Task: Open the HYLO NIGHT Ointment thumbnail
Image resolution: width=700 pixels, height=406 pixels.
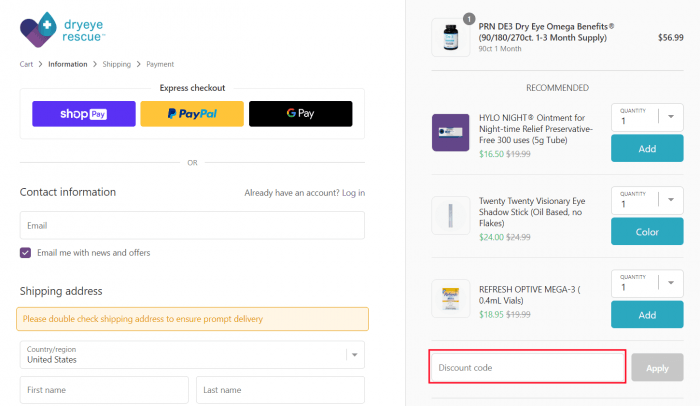Action: click(451, 133)
